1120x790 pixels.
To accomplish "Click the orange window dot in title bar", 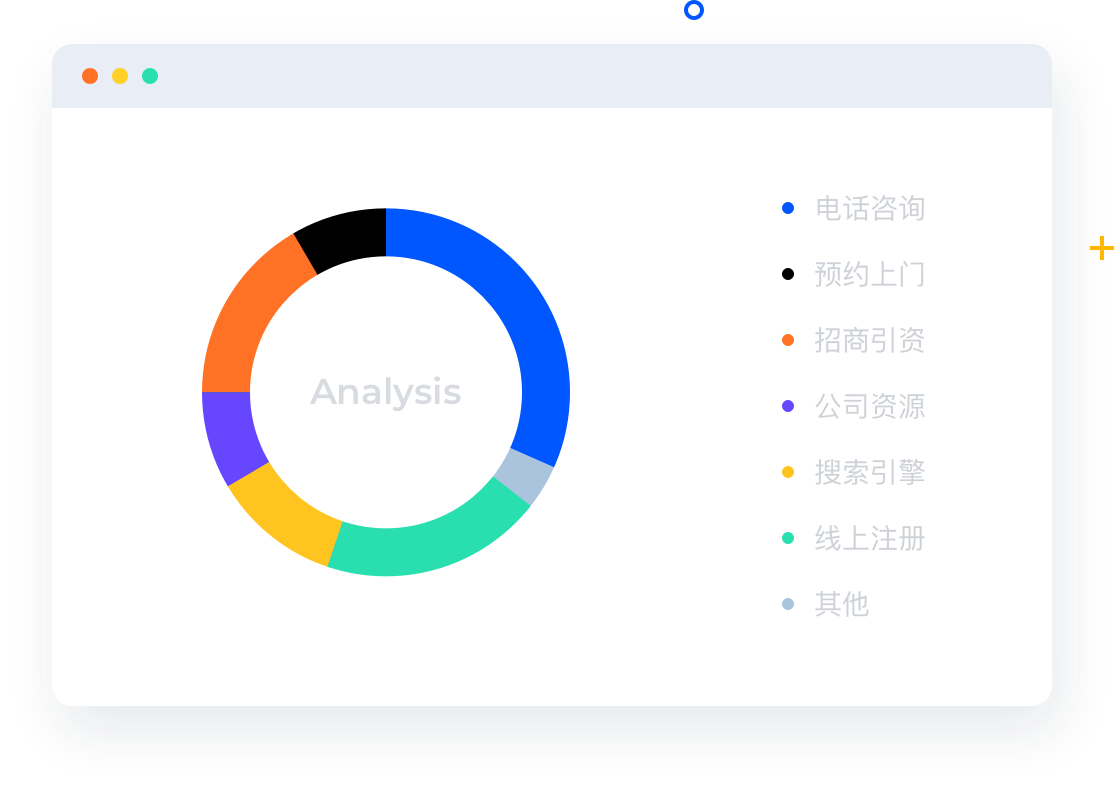I will point(90,76).
